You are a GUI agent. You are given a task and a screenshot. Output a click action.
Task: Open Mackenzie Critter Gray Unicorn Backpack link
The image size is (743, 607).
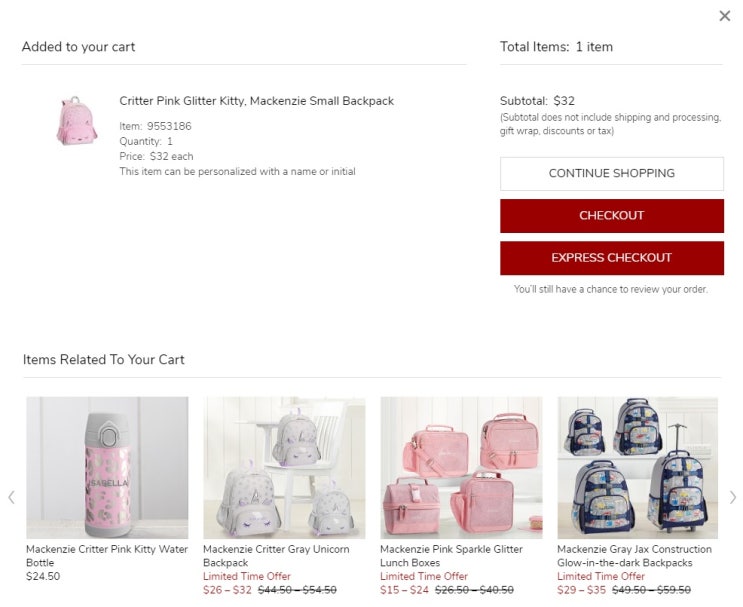(x=276, y=556)
